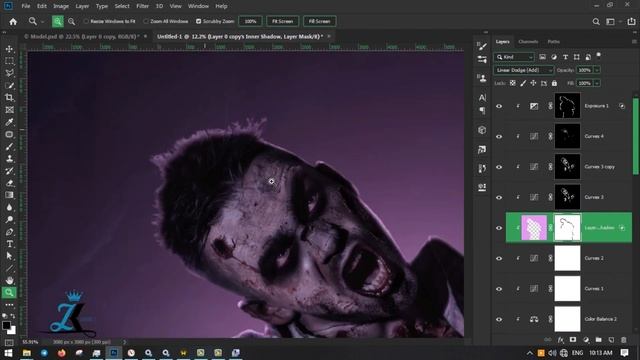The width and height of the screenshot is (640, 360).
Task: Select the Brush tool
Action: [9, 147]
